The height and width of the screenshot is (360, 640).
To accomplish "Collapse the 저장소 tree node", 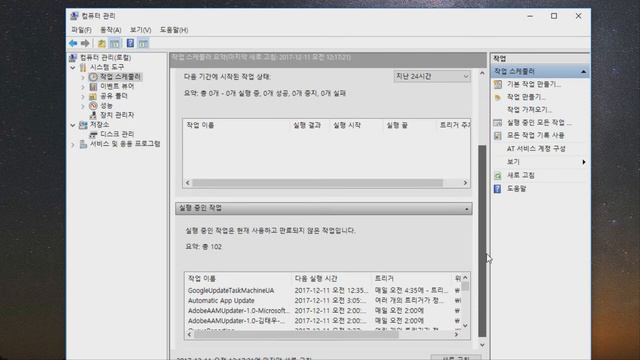I will pyautogui.click(x=73, y=125).
